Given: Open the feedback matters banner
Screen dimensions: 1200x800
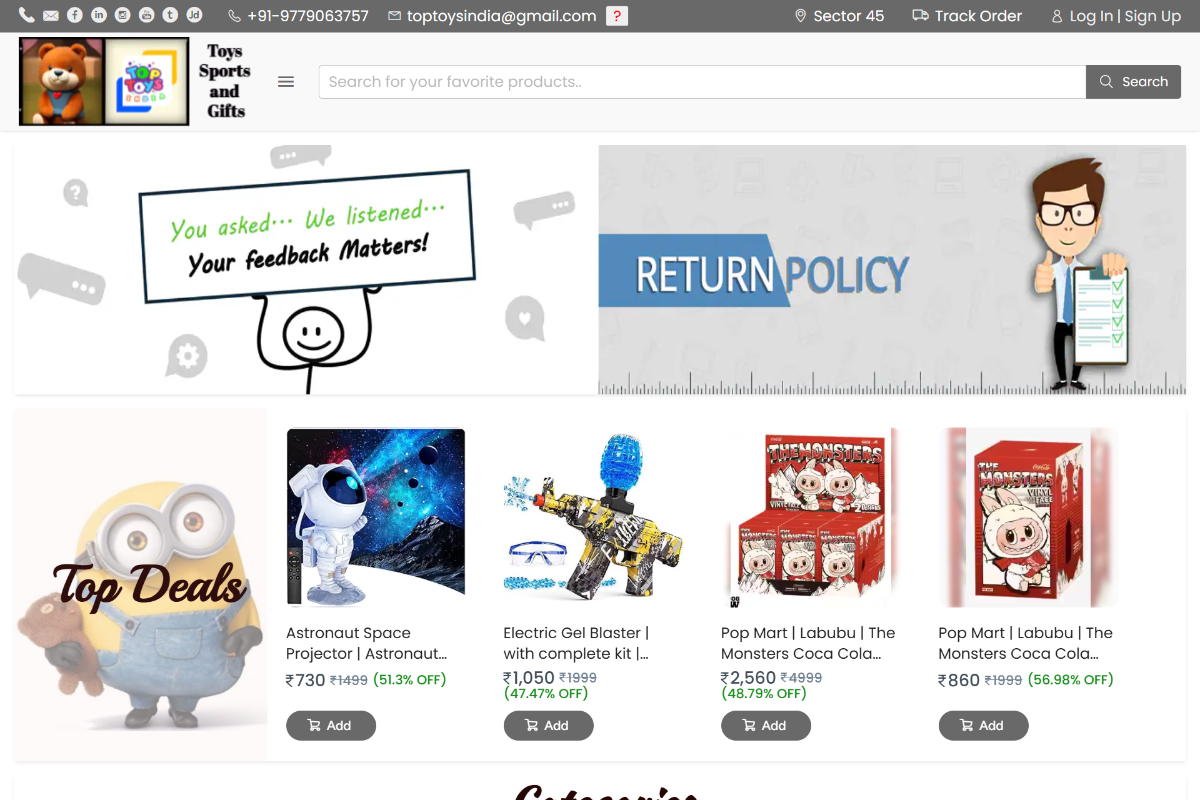Looking at the screenshot, I should (306, 270).
